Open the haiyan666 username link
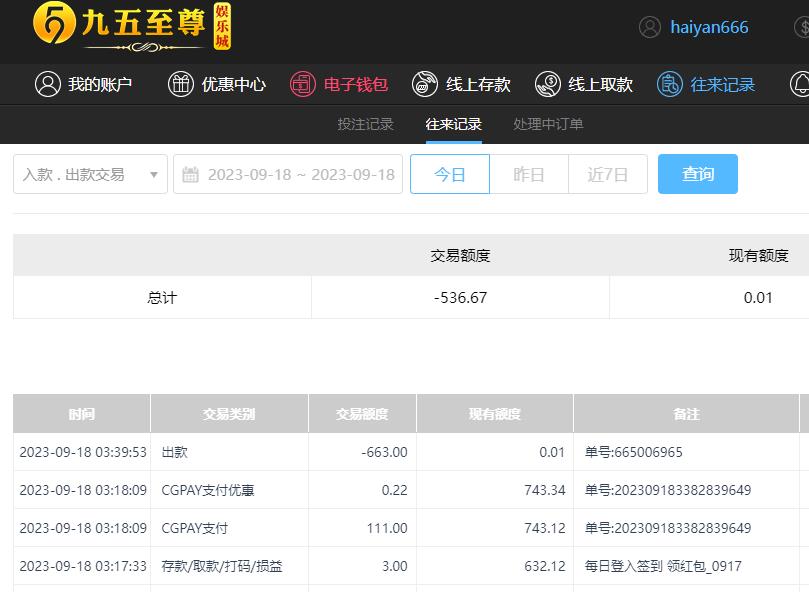The image size is (809, 592). click(x=709, y=27)
